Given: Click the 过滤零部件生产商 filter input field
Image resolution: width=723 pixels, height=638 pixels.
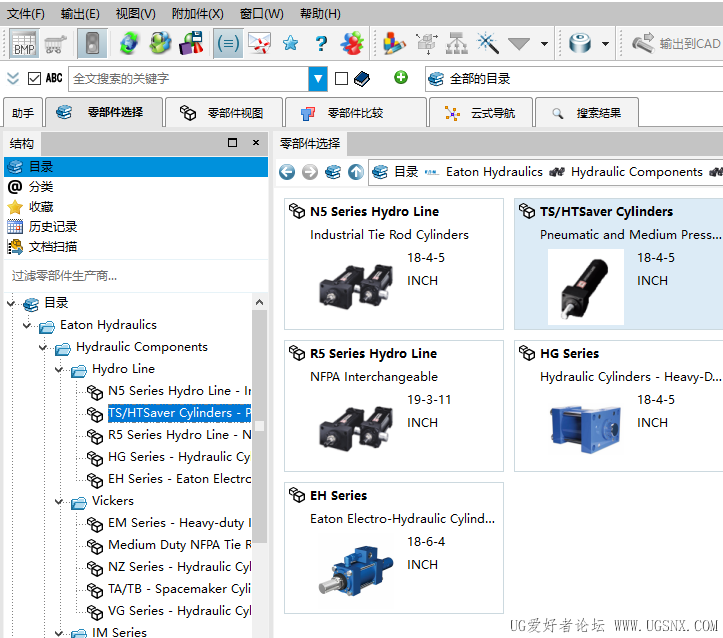Looking at the screenshot, I should (x=130, y=275).
